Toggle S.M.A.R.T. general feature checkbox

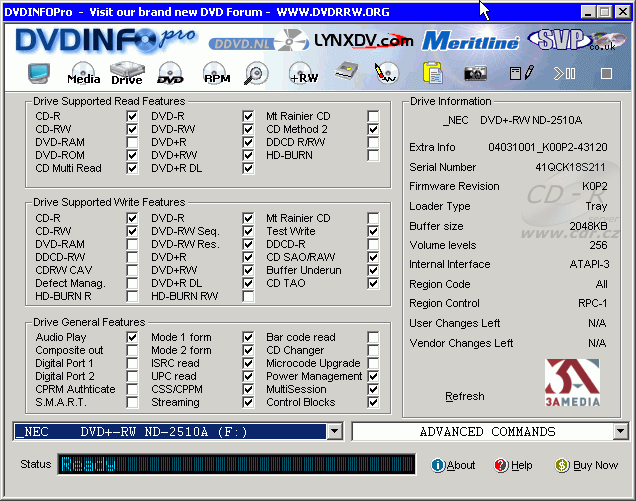tap(132, 402)
